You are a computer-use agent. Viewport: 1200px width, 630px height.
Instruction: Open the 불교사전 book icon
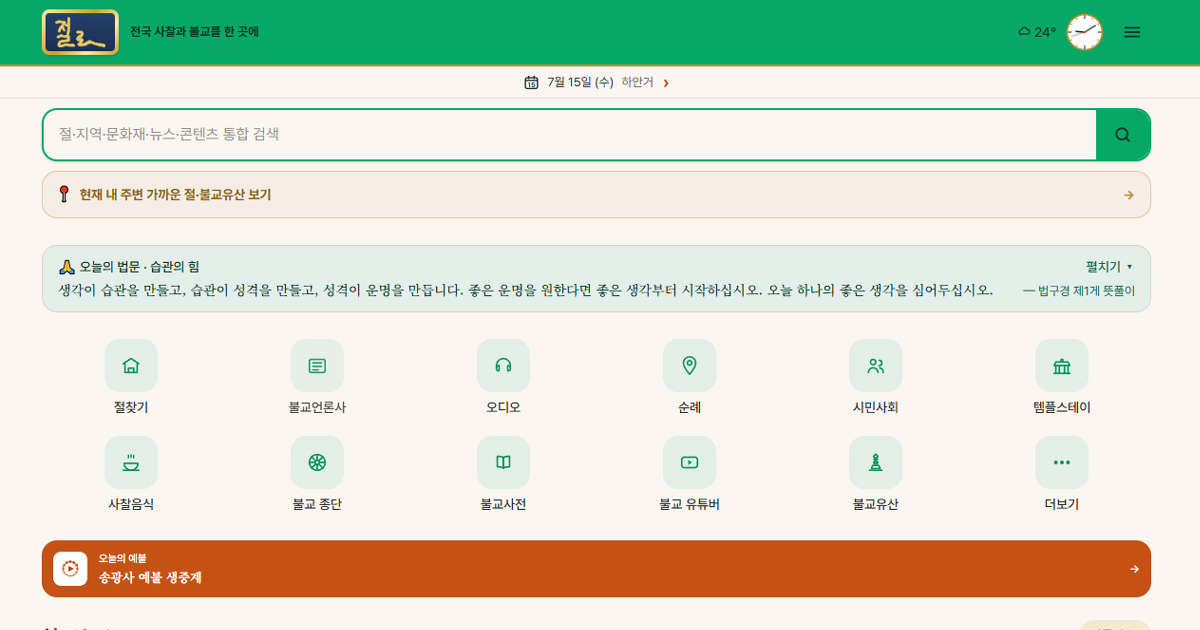pos(503,462)
